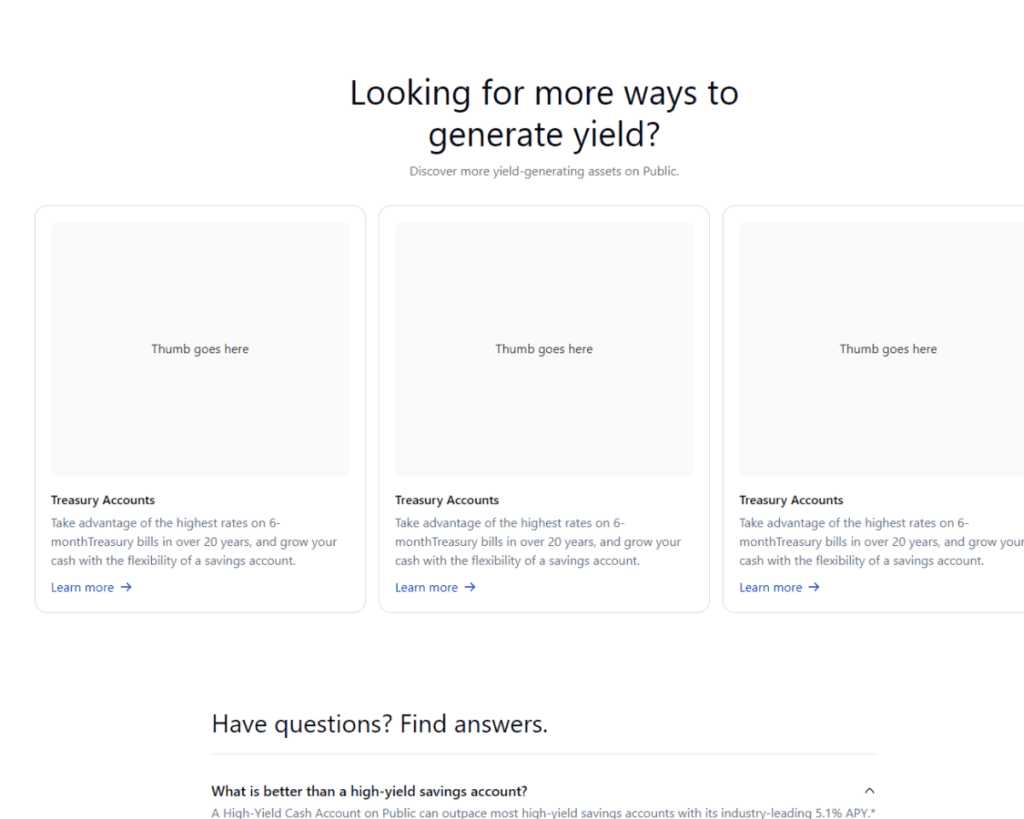Select the second card's 'Treasury Accounts' title
Image resolution: width=1024 pixels, height=819 pixels.
447,500
